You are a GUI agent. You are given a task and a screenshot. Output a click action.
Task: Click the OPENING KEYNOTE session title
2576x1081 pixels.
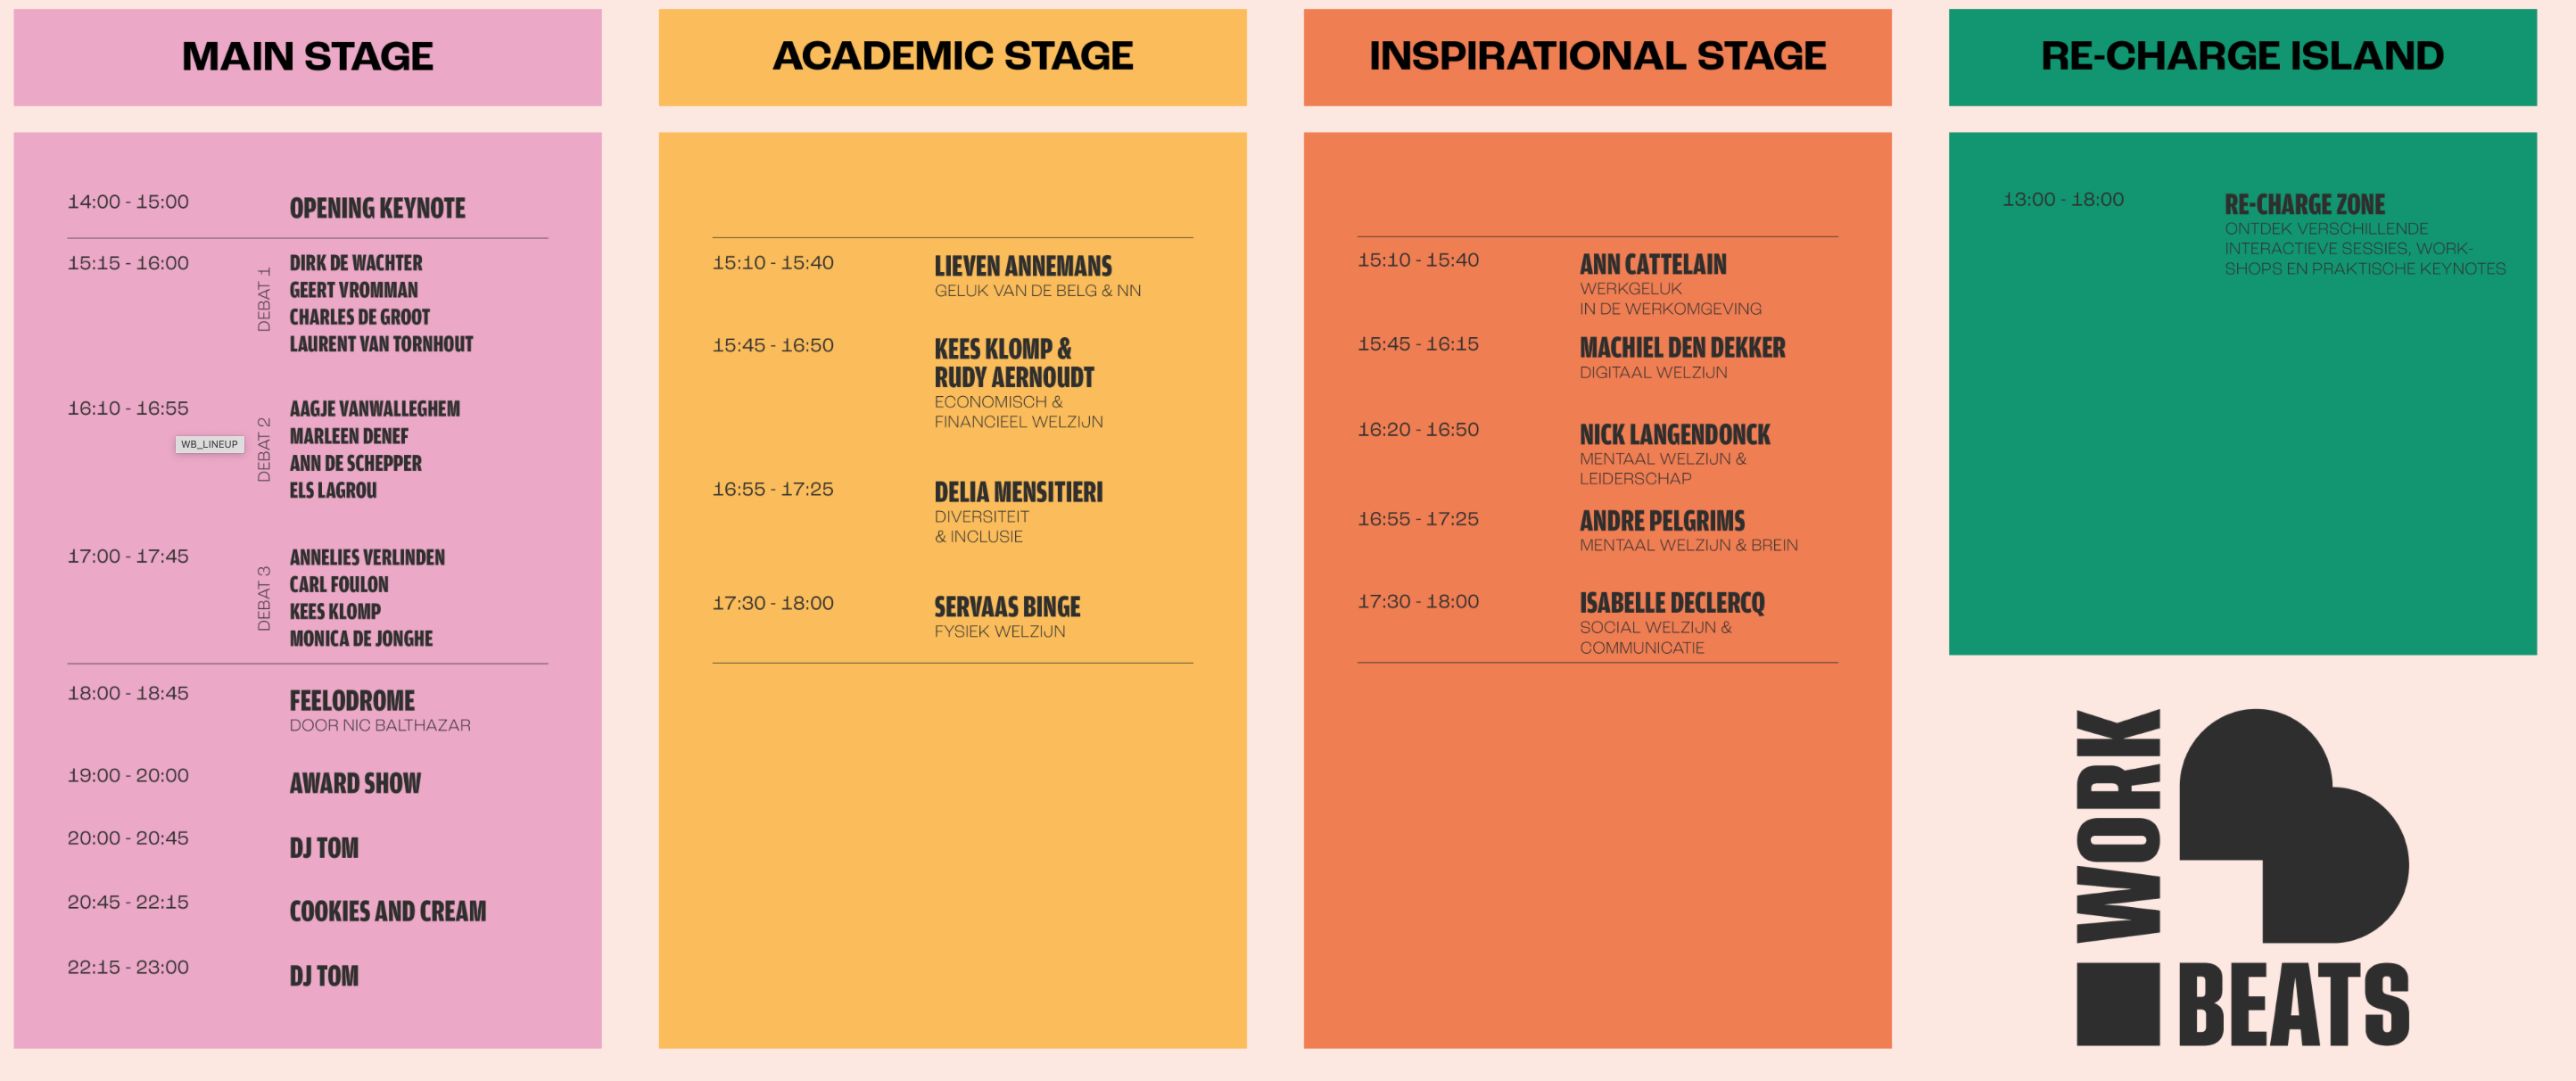pyautogui.click(x=377, y=208)
